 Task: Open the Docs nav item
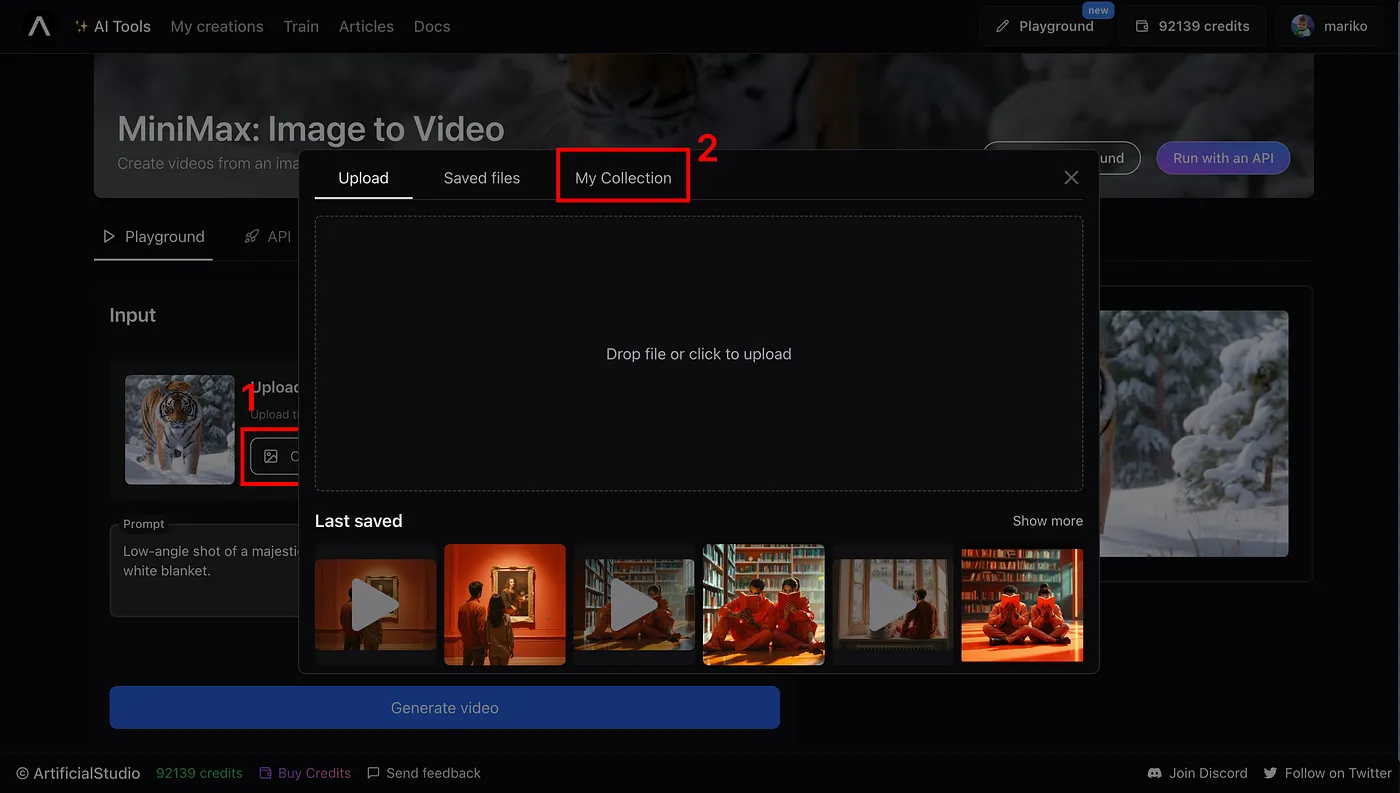click(432, 26)
